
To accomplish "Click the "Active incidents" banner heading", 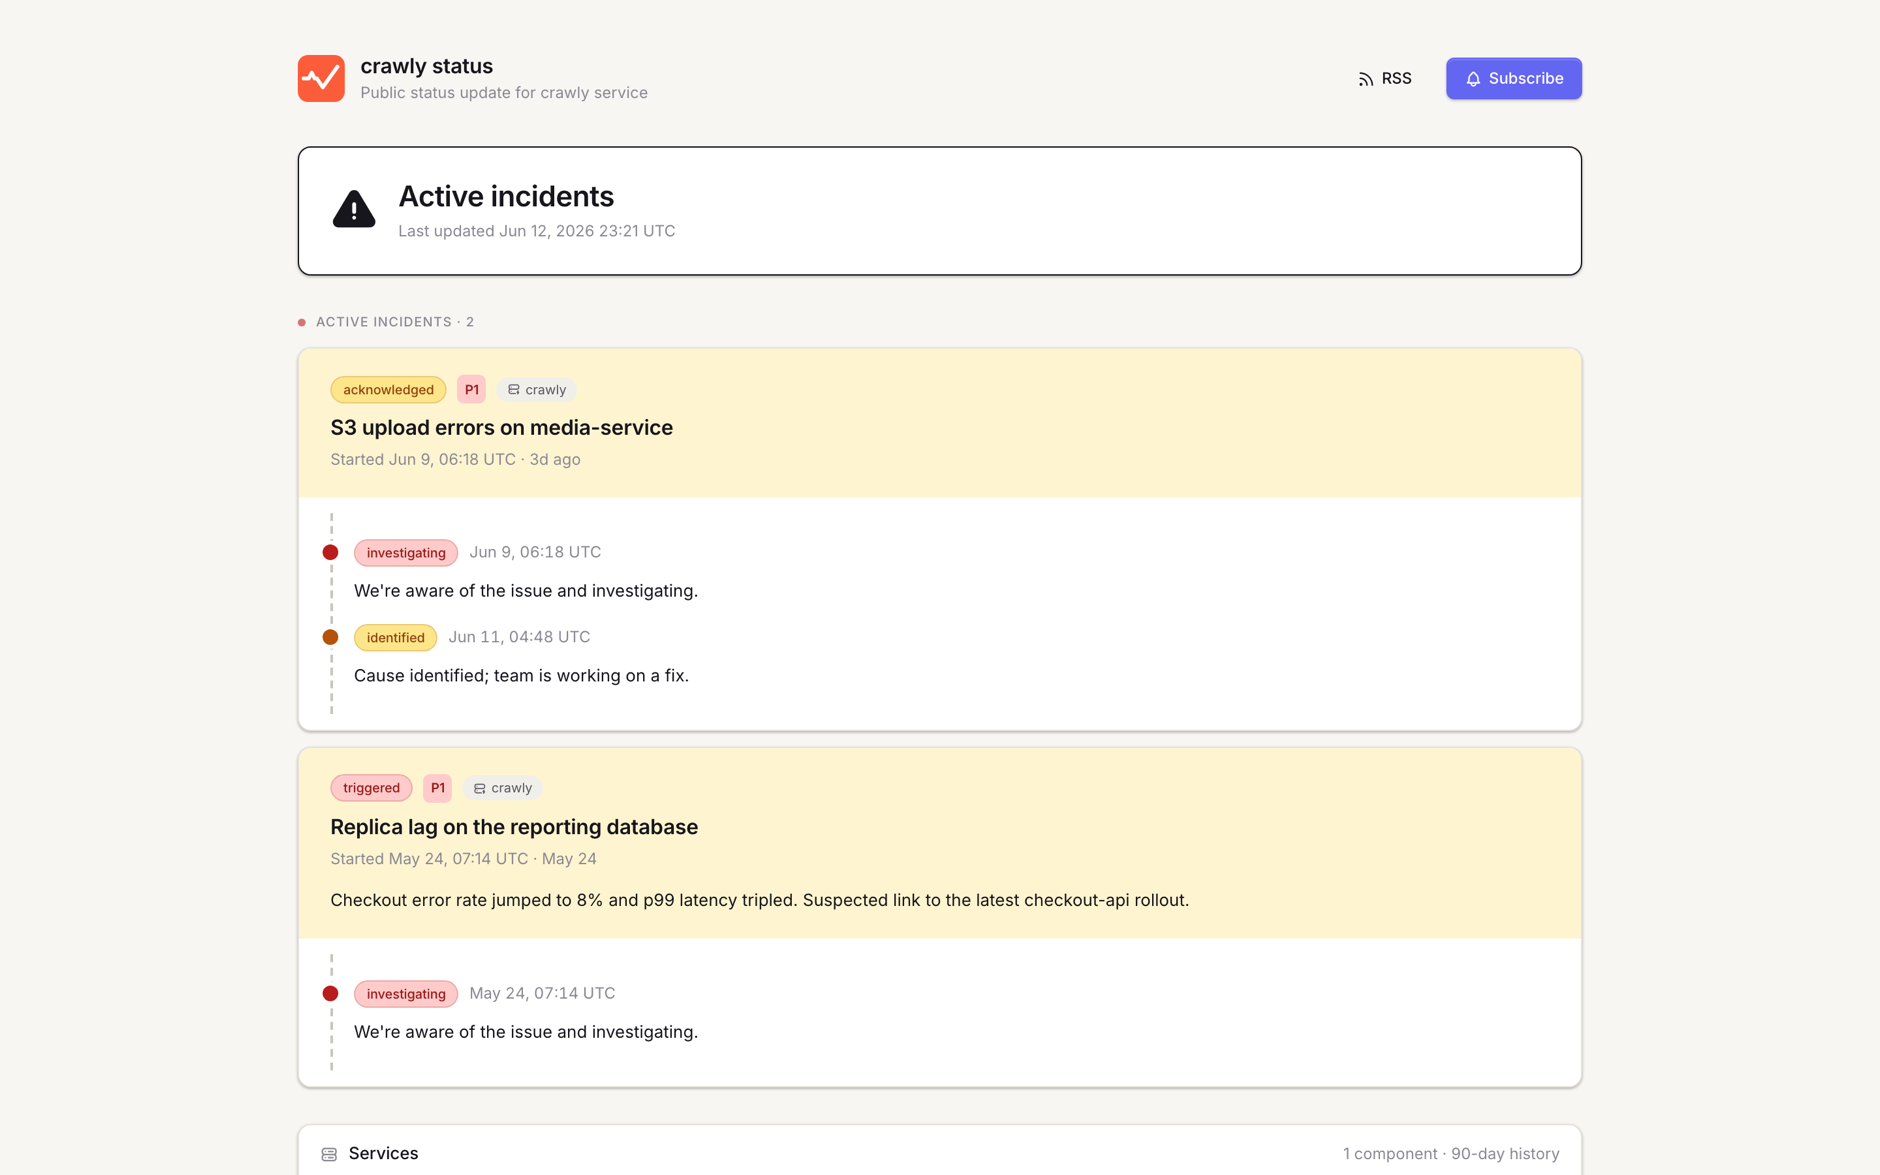I will click(506, 197).
